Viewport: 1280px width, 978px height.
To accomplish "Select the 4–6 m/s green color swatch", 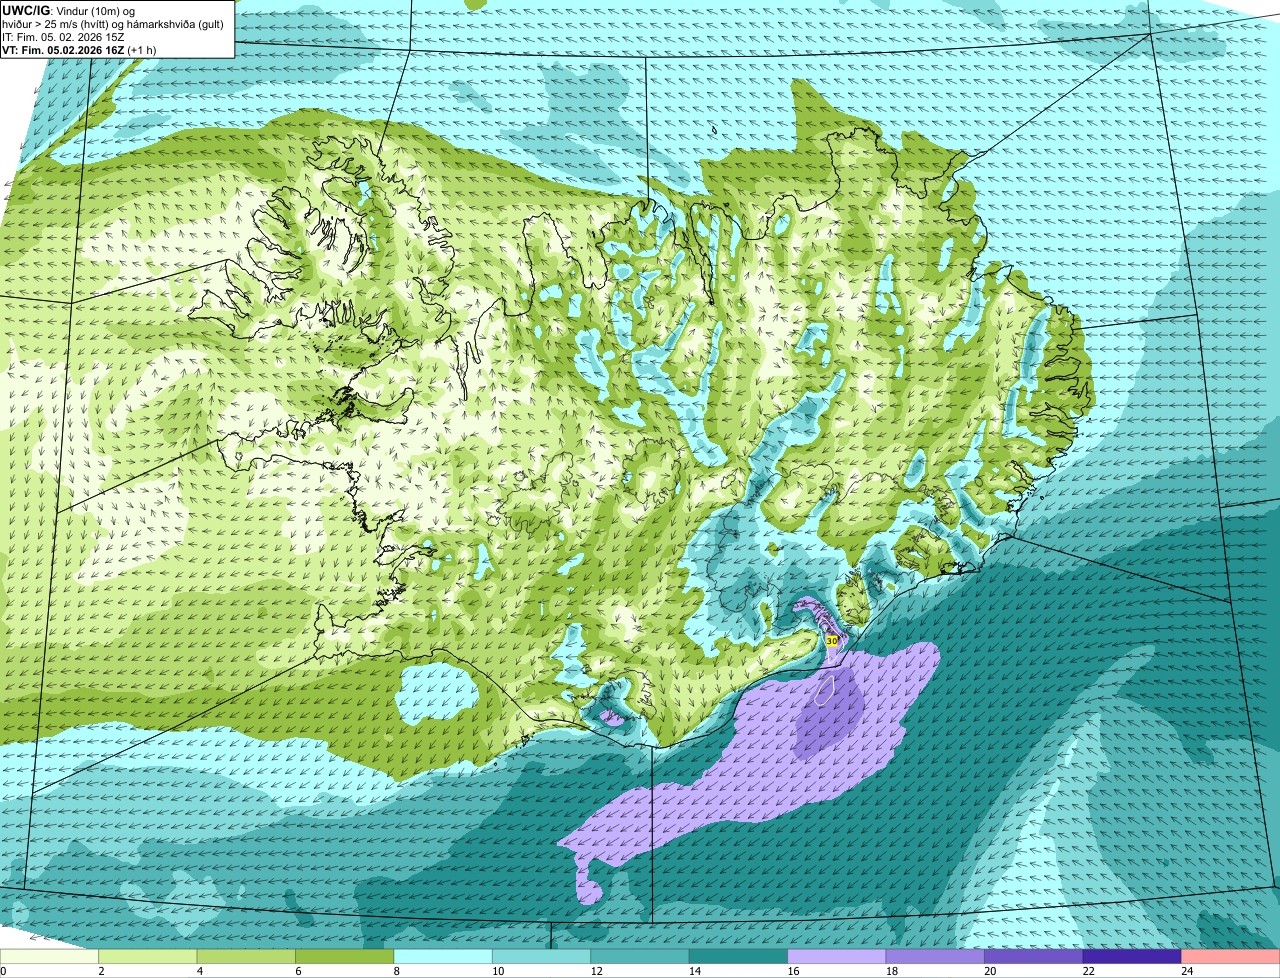I will tap(246, 957).
